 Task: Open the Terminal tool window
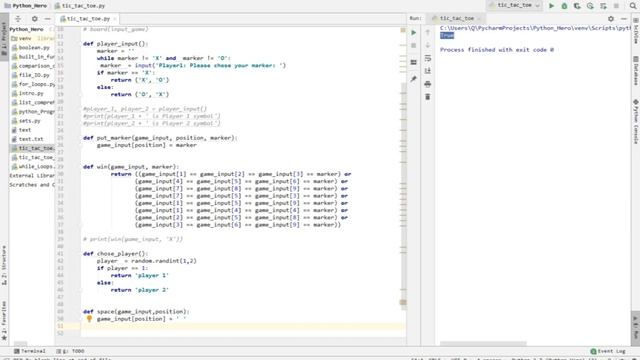[29, 351]
